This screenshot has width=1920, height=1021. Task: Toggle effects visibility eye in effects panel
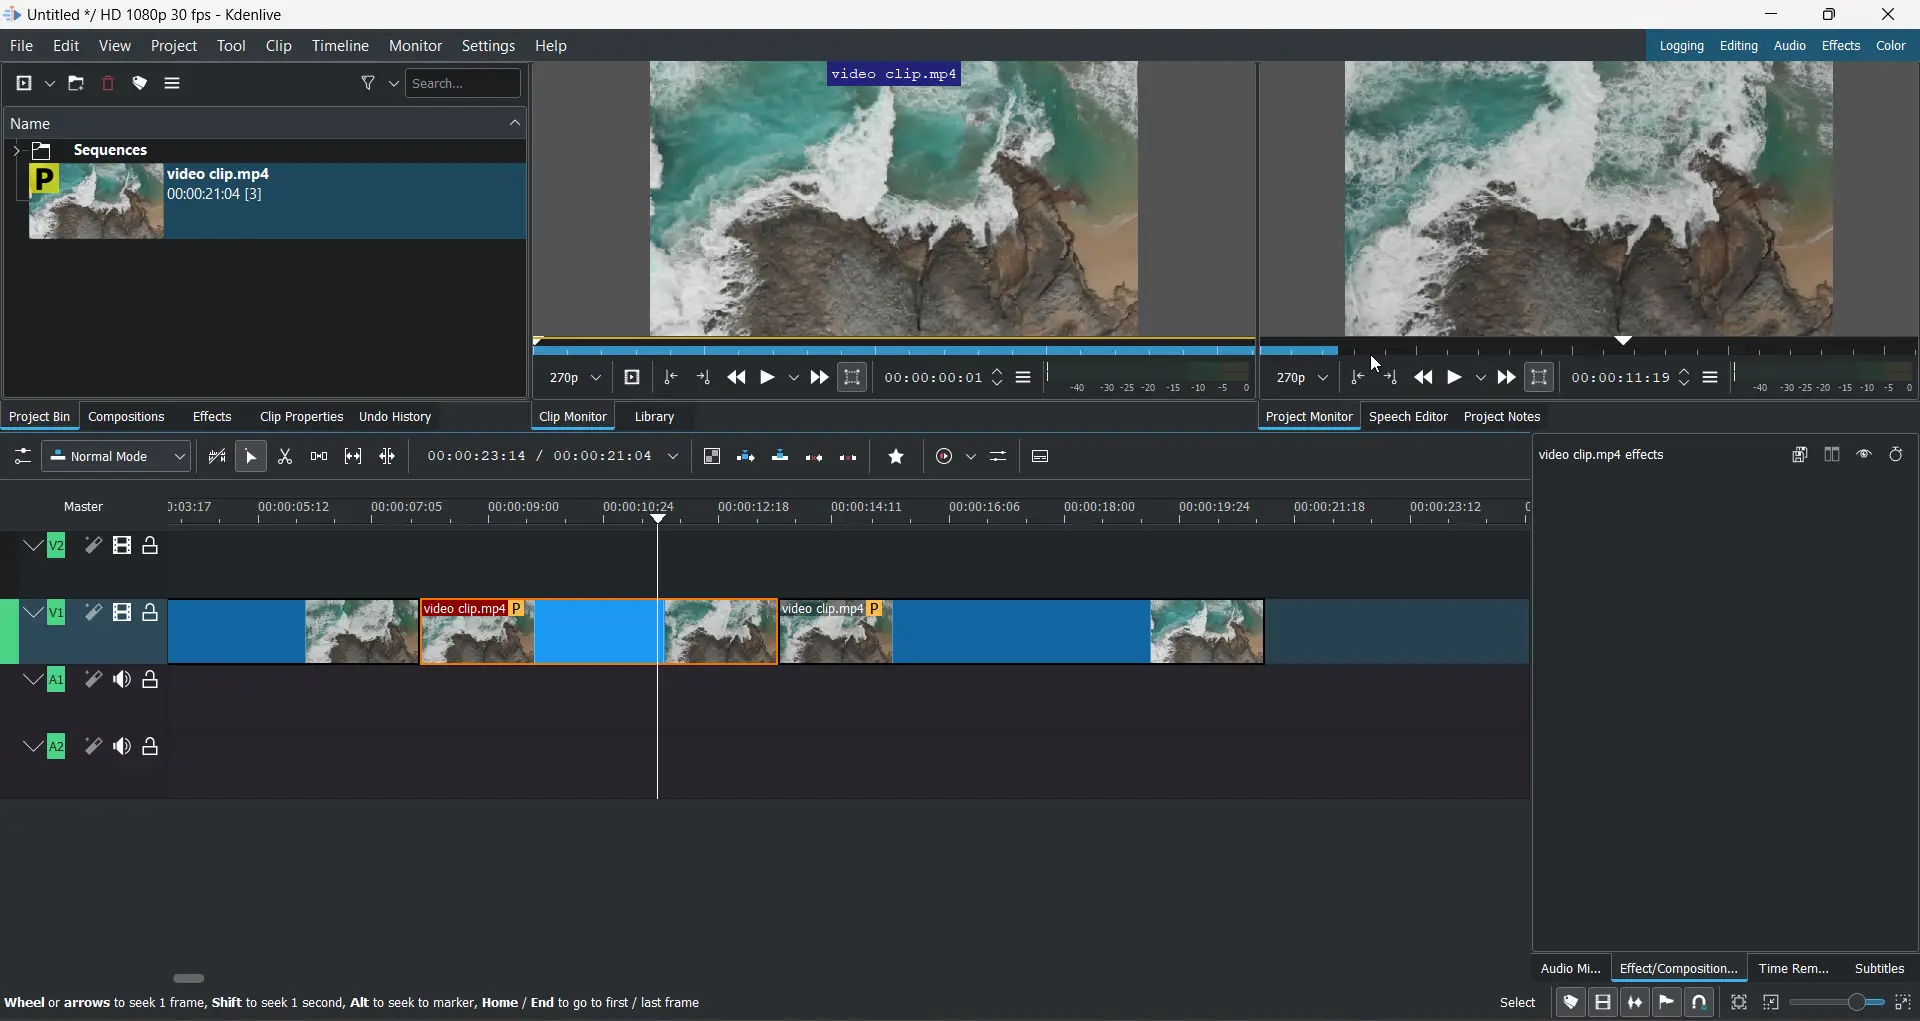1865,455
